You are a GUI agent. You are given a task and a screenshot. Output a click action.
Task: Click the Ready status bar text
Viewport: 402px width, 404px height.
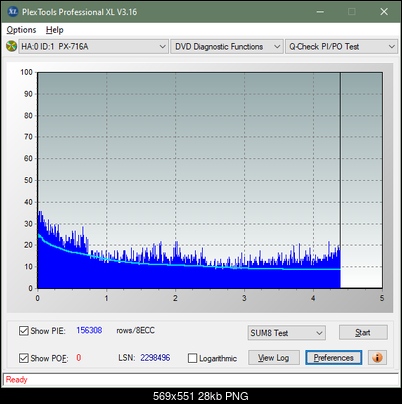pos(16,380)
